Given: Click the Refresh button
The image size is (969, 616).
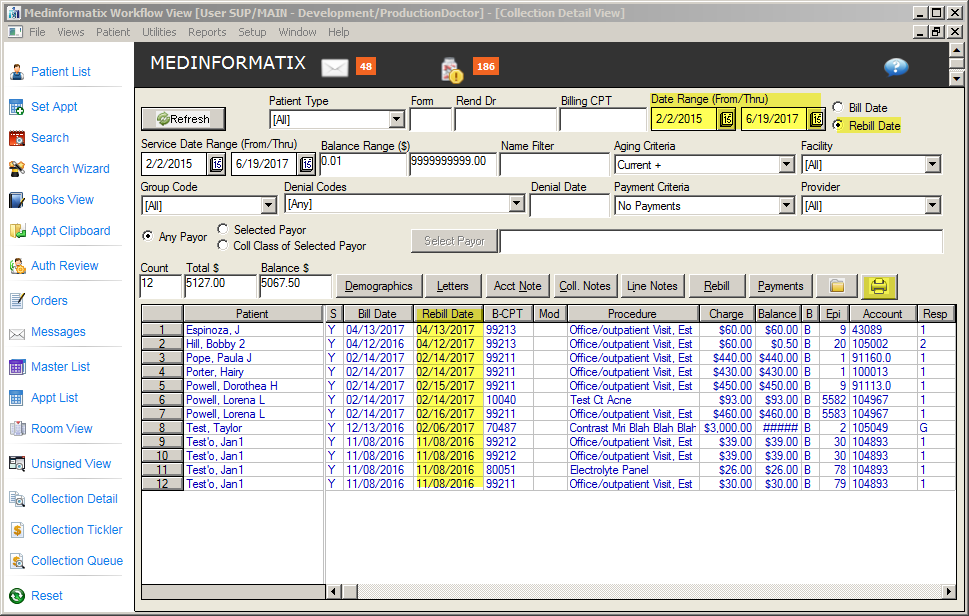Looking at the screenshot, I should tap(183, 119).
